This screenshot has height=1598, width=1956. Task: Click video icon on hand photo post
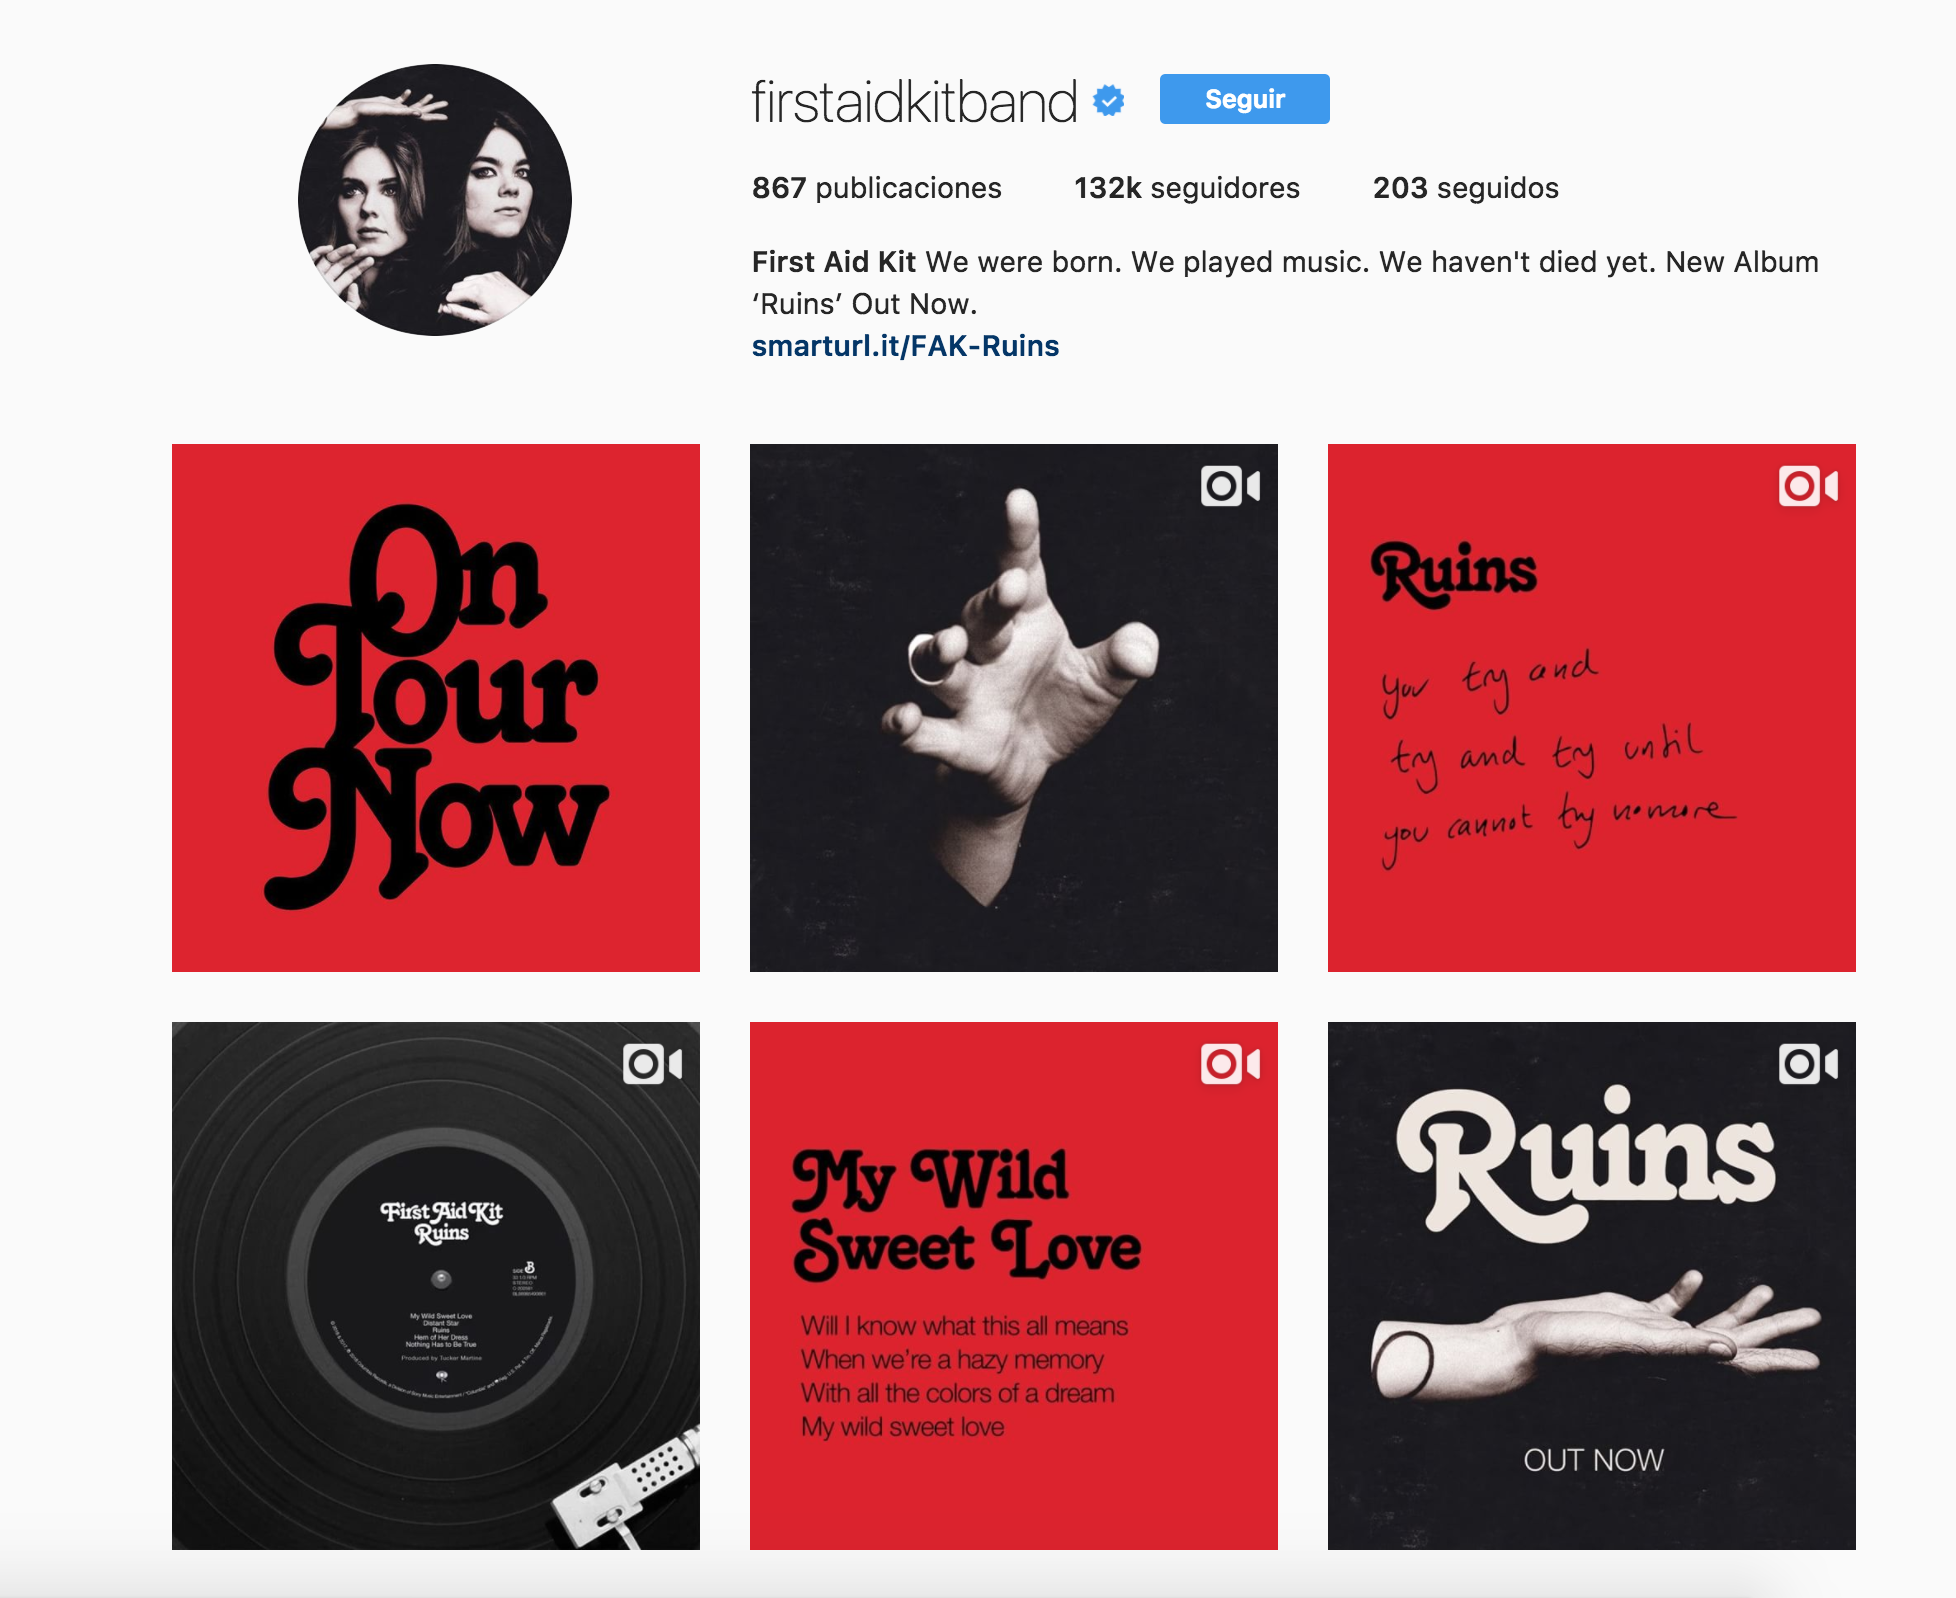pyautogui.click(x=1230, y=487)
